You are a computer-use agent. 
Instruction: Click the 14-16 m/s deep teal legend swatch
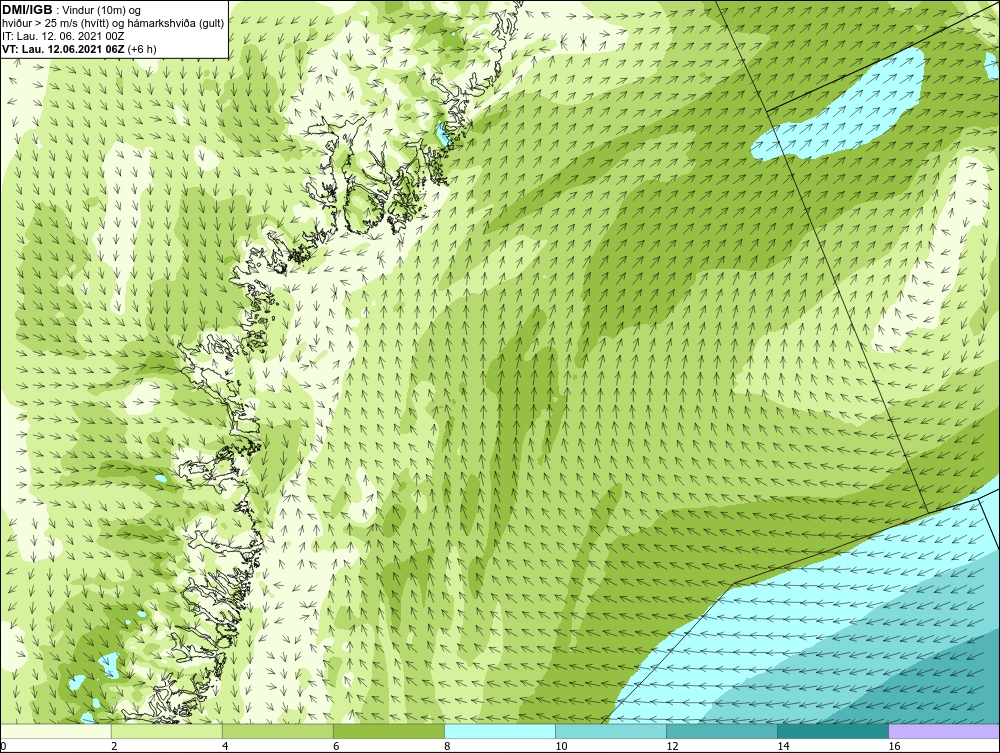tap(832, 731)
